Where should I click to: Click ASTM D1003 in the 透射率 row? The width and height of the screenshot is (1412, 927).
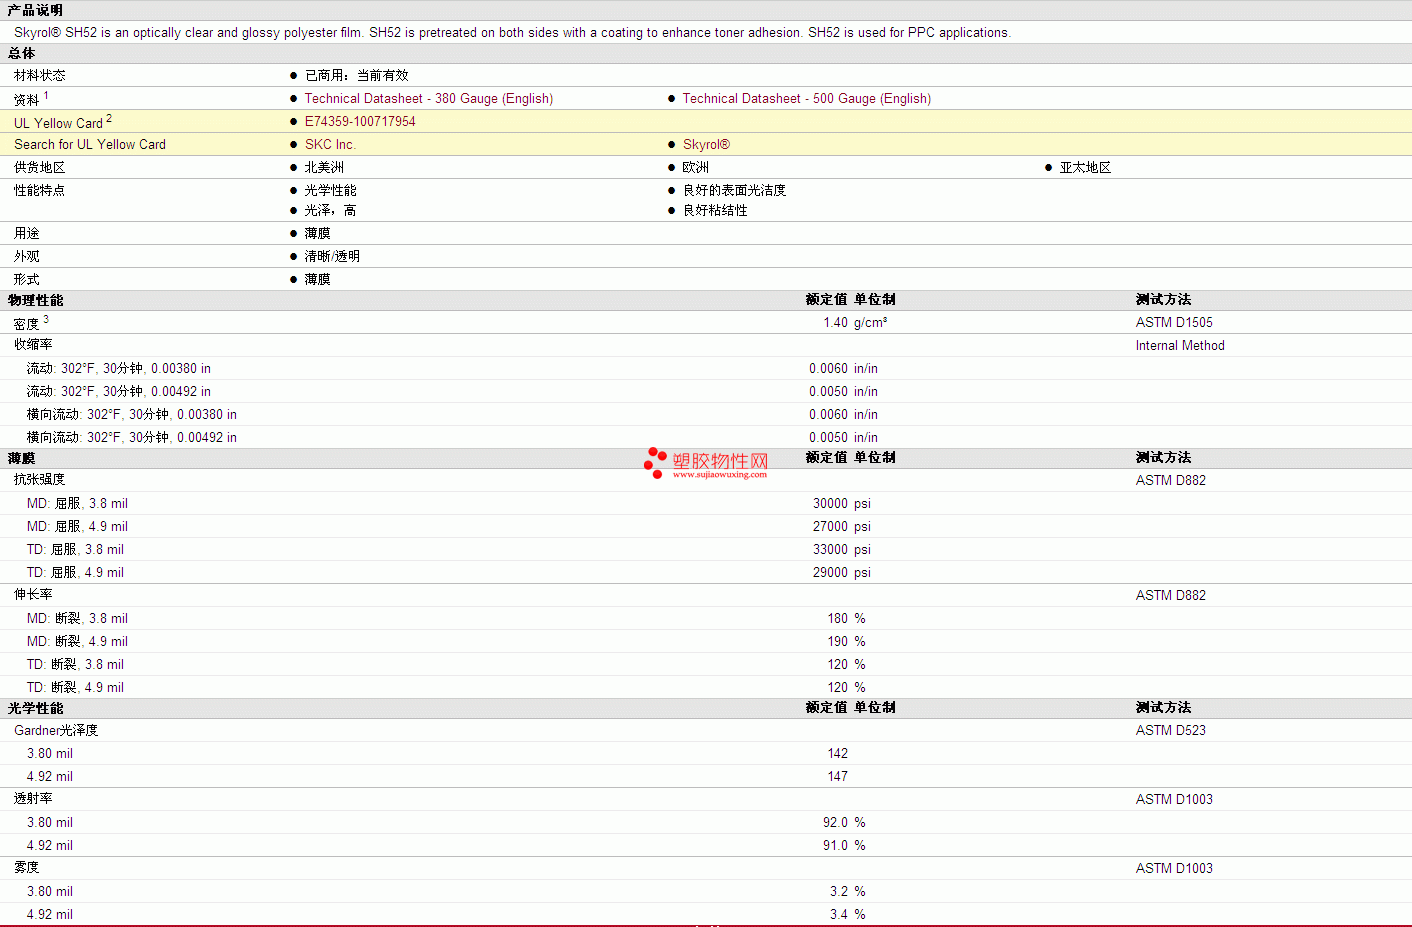pos(1174,799)
